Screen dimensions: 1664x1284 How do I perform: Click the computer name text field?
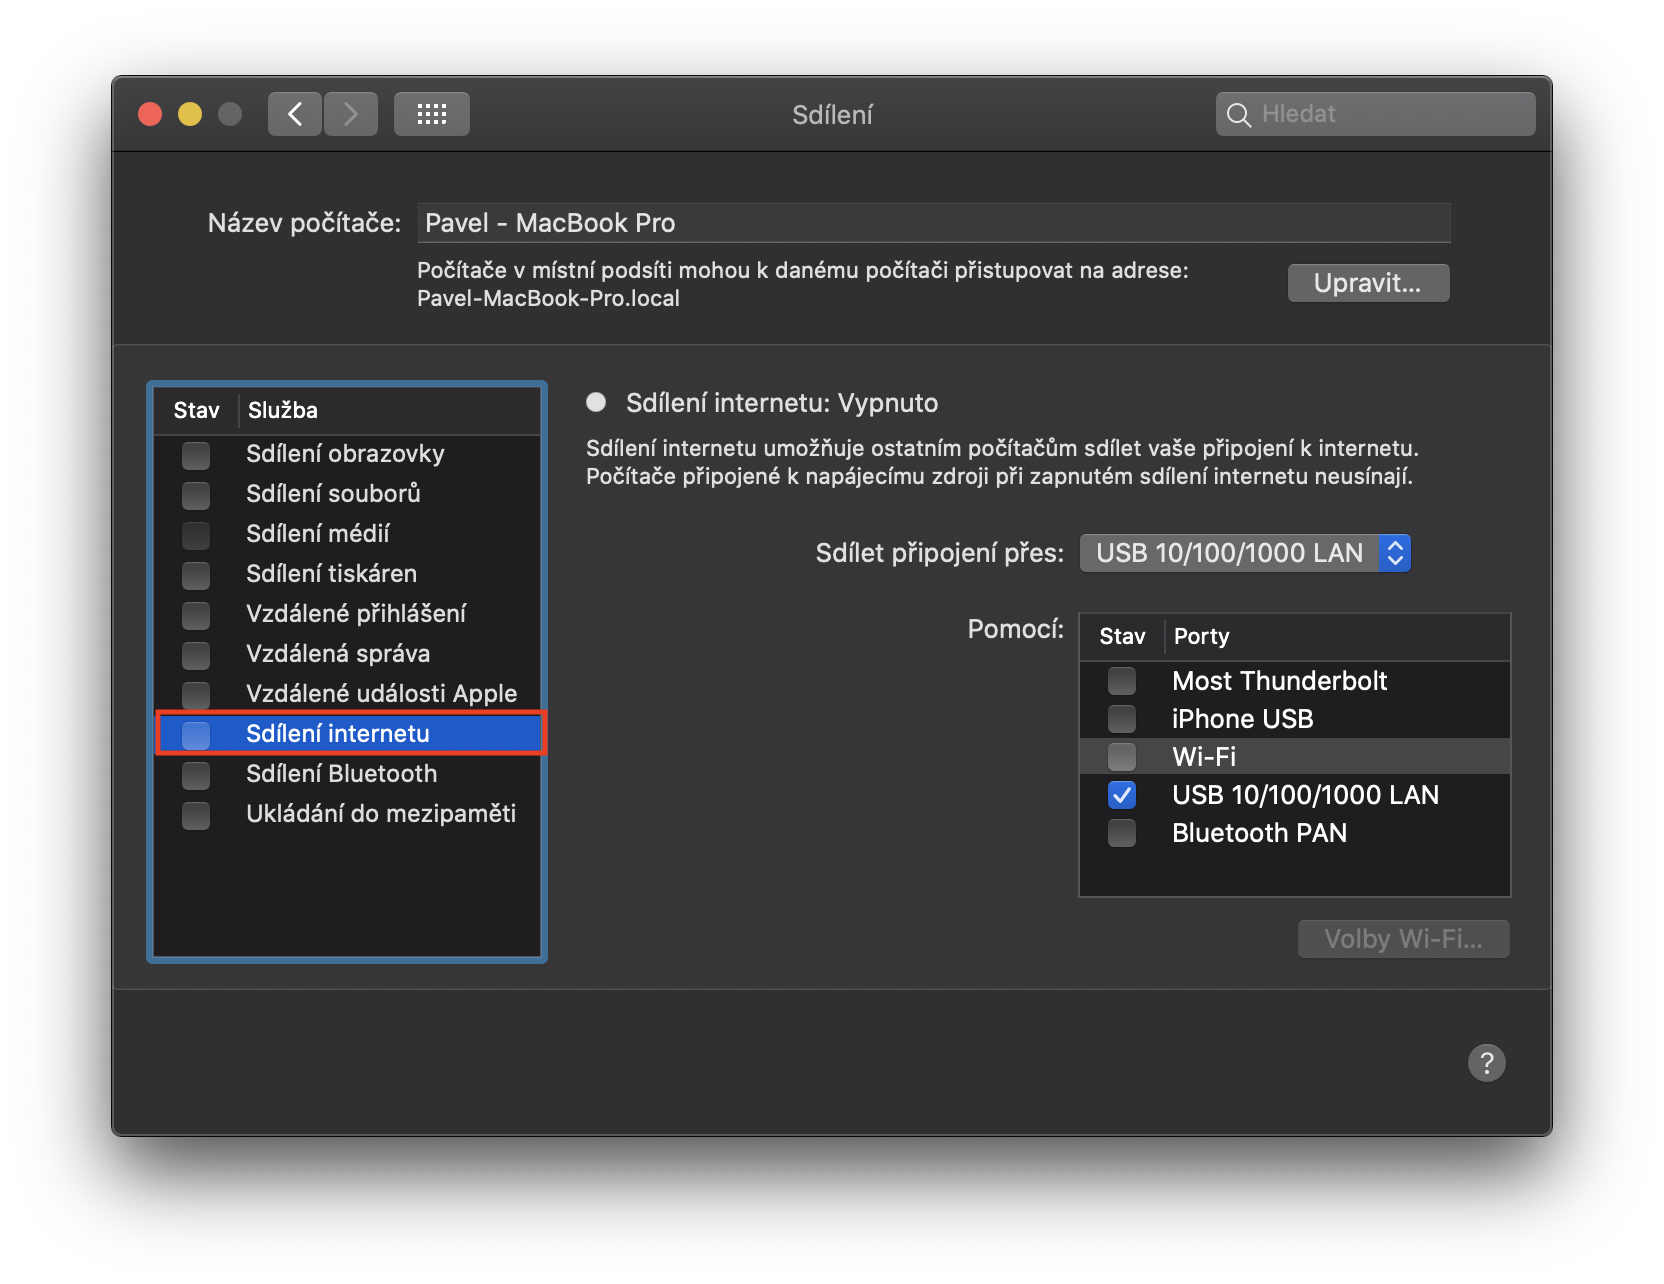(933, 223)
